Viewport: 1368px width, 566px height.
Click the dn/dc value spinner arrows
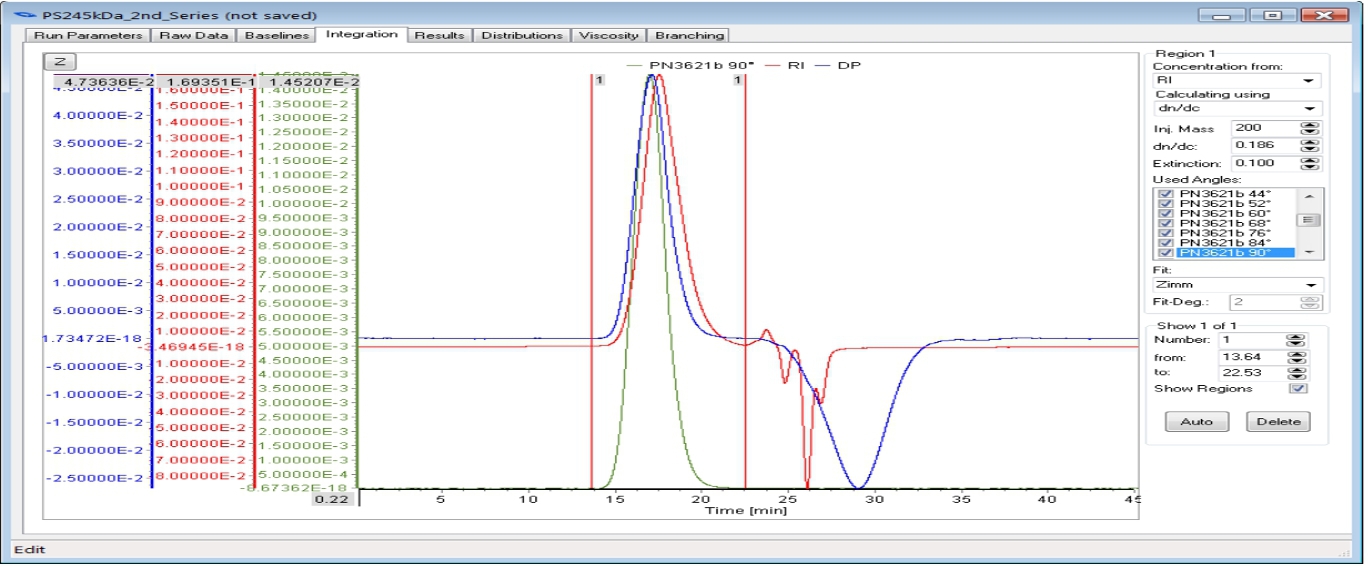pos(1307,146)
